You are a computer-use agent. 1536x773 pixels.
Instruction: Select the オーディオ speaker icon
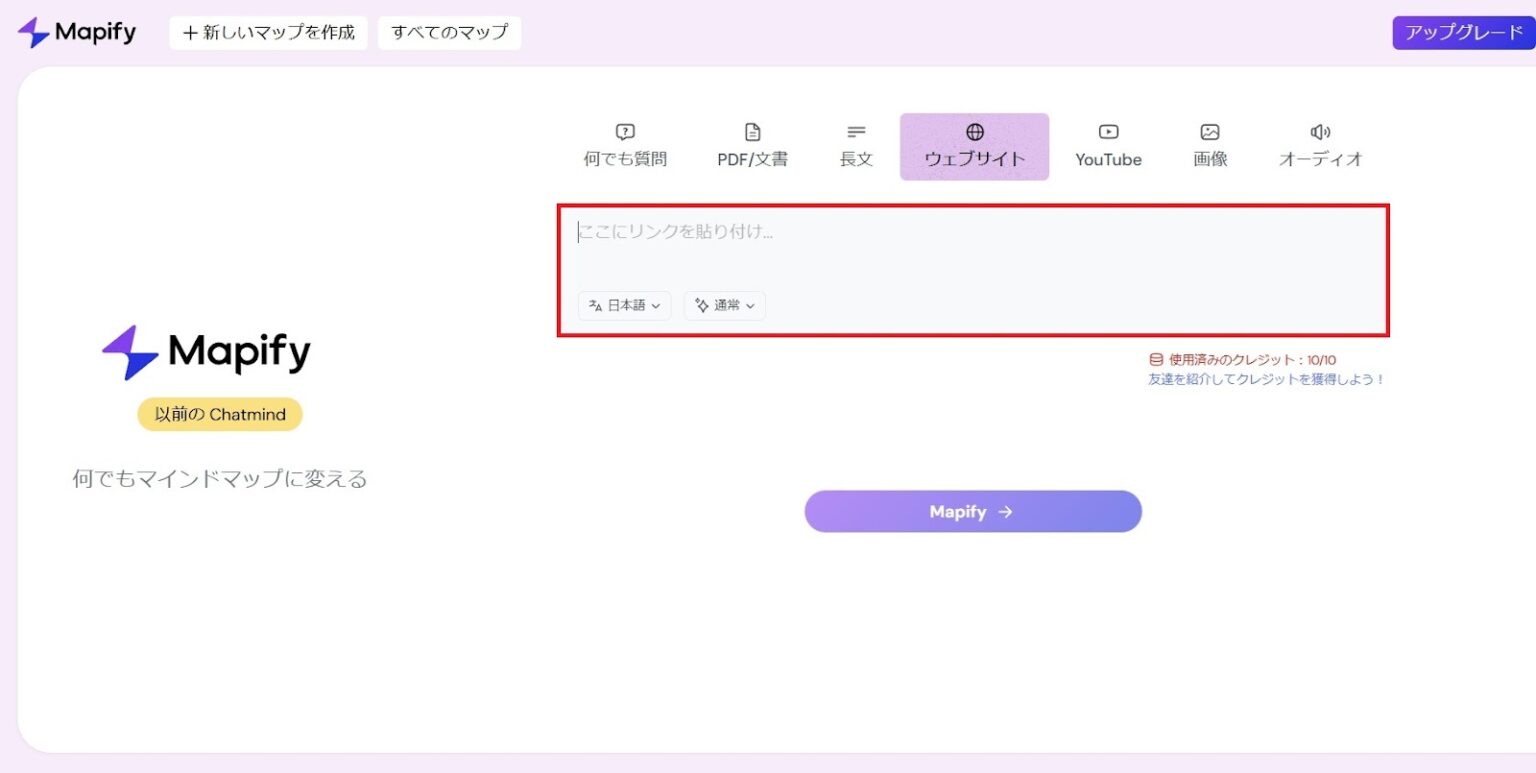coord(1321,131)
